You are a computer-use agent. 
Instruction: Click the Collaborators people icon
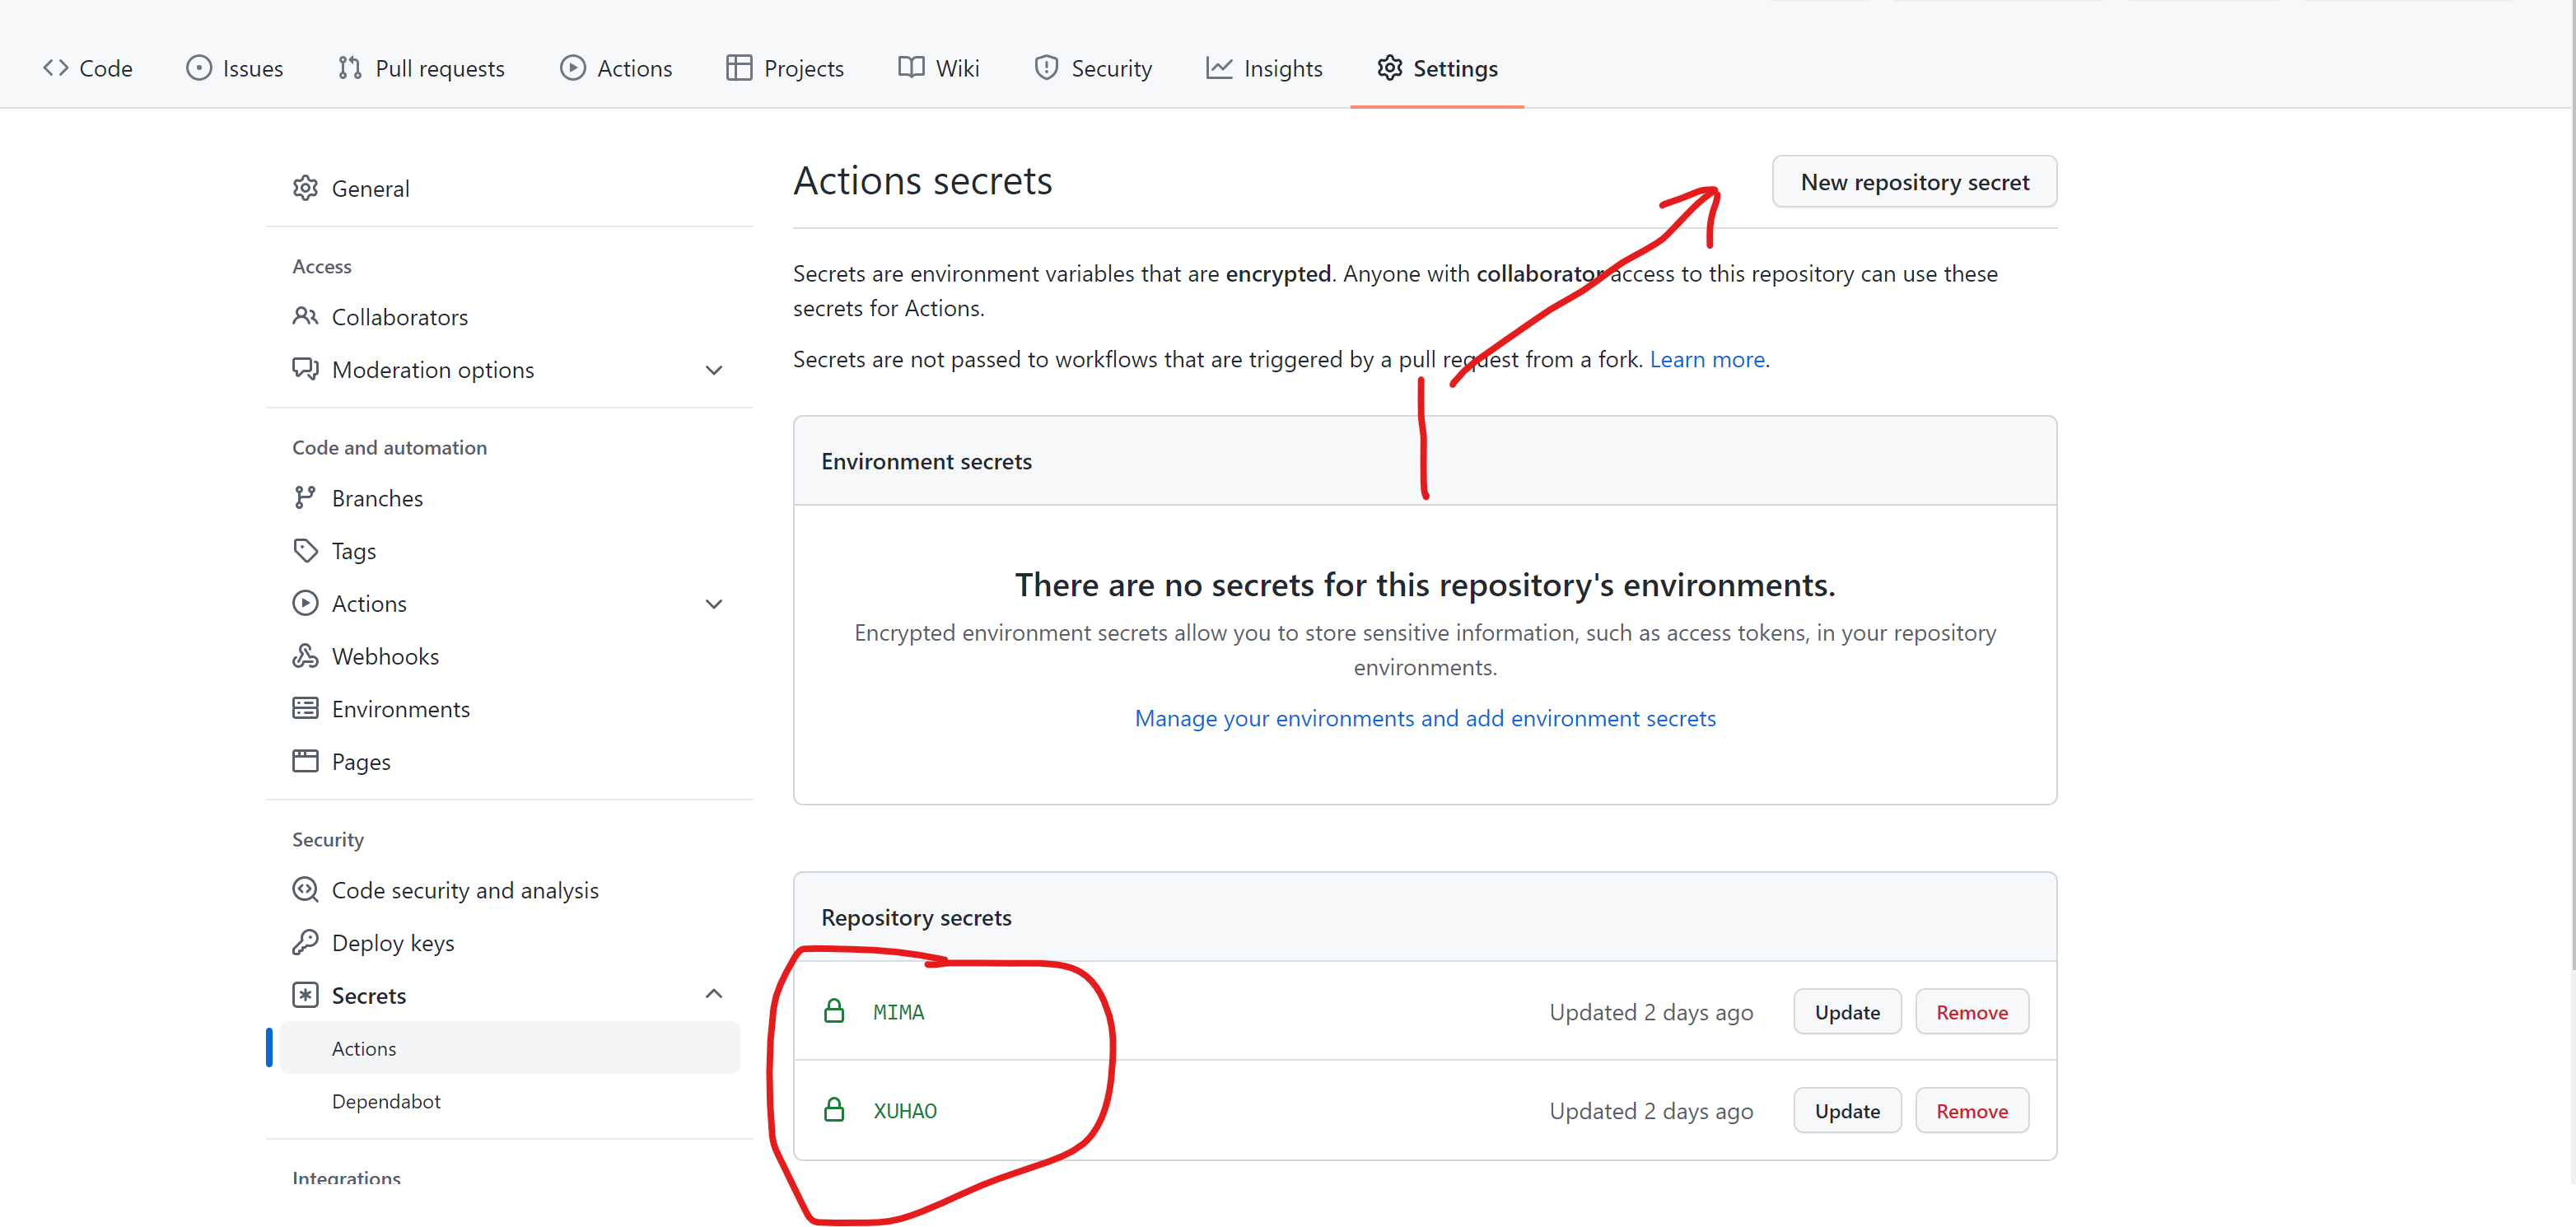305,316
